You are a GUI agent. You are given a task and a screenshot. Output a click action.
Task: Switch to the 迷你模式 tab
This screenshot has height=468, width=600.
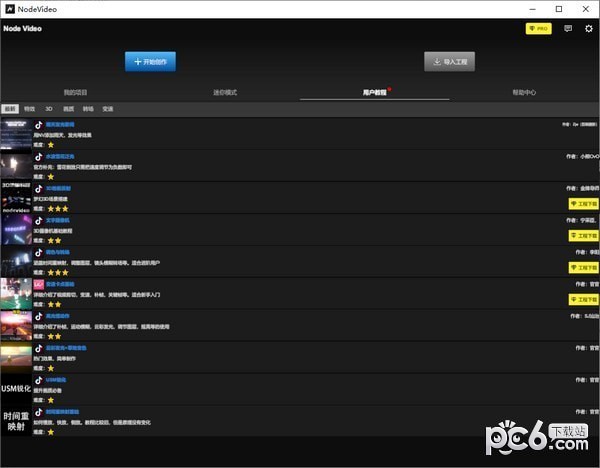tap(225, 92)
